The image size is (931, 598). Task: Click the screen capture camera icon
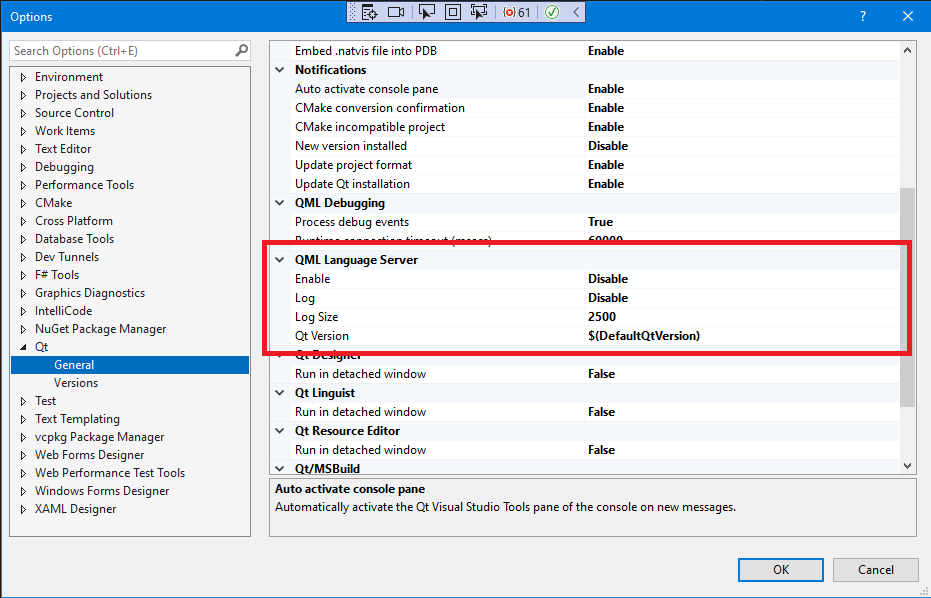[396, 12]
